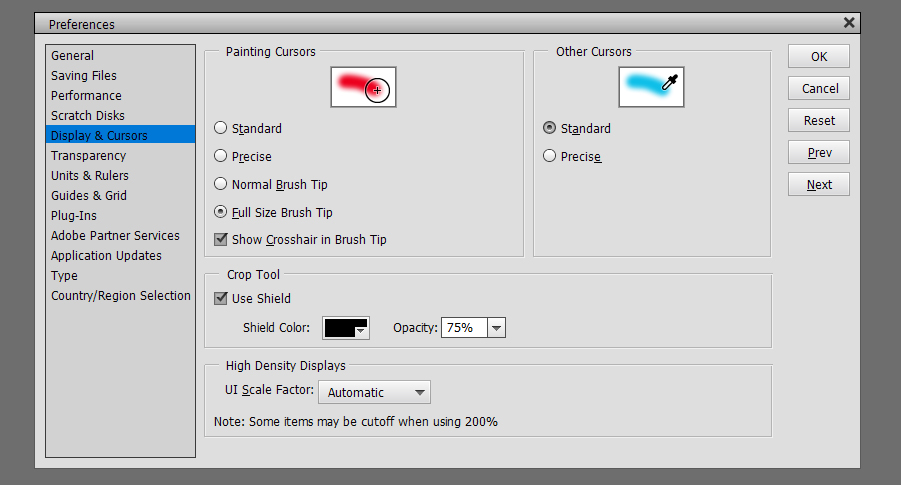Screen dimensions: 901x485
Task: Open the Shield Color dropdown swatch
Action: (x=346, y=328)
